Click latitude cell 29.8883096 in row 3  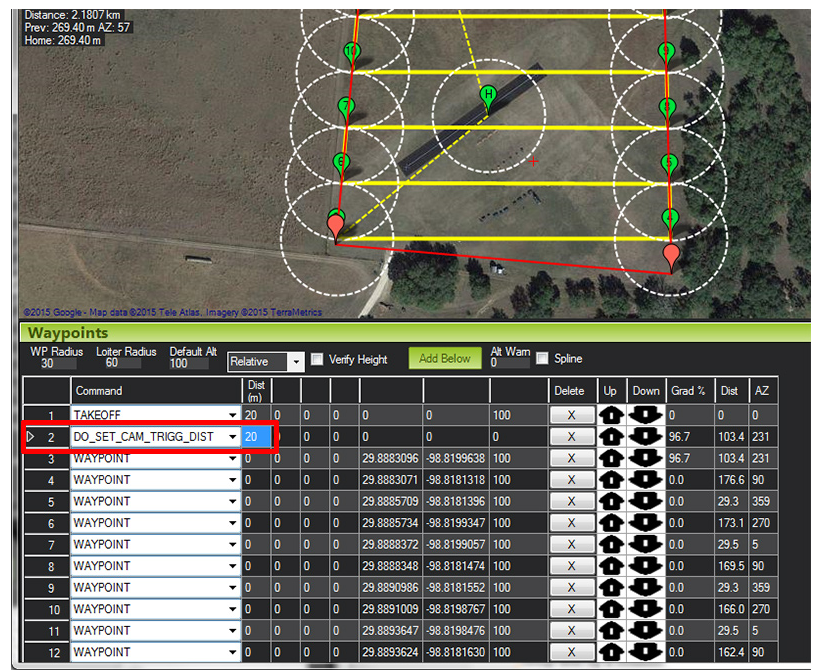click(391, 458)
